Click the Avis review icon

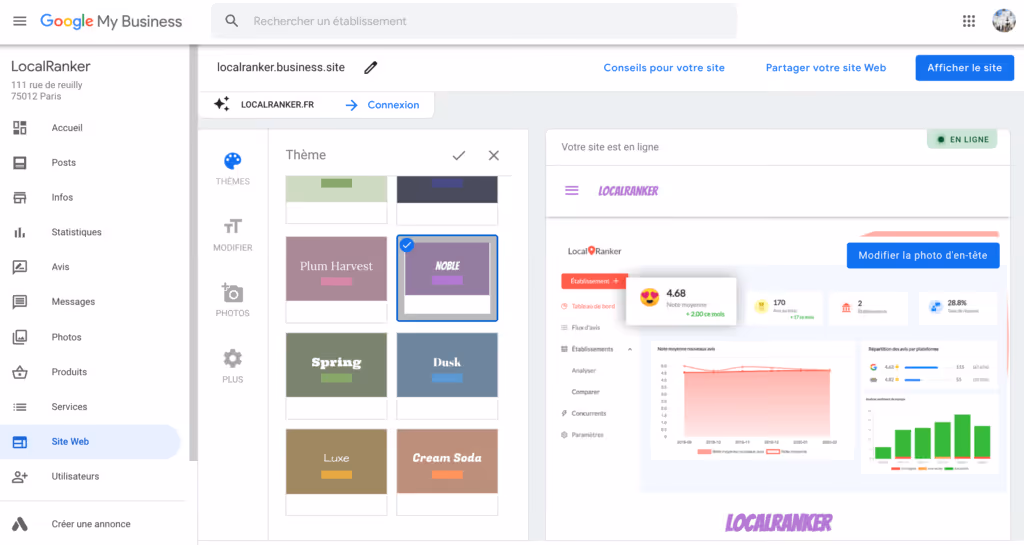20,267
